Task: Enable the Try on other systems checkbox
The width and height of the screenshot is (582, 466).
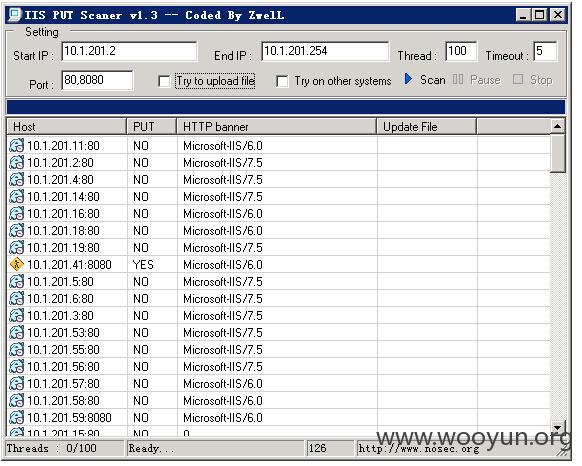Action: (x=282, y=81)
